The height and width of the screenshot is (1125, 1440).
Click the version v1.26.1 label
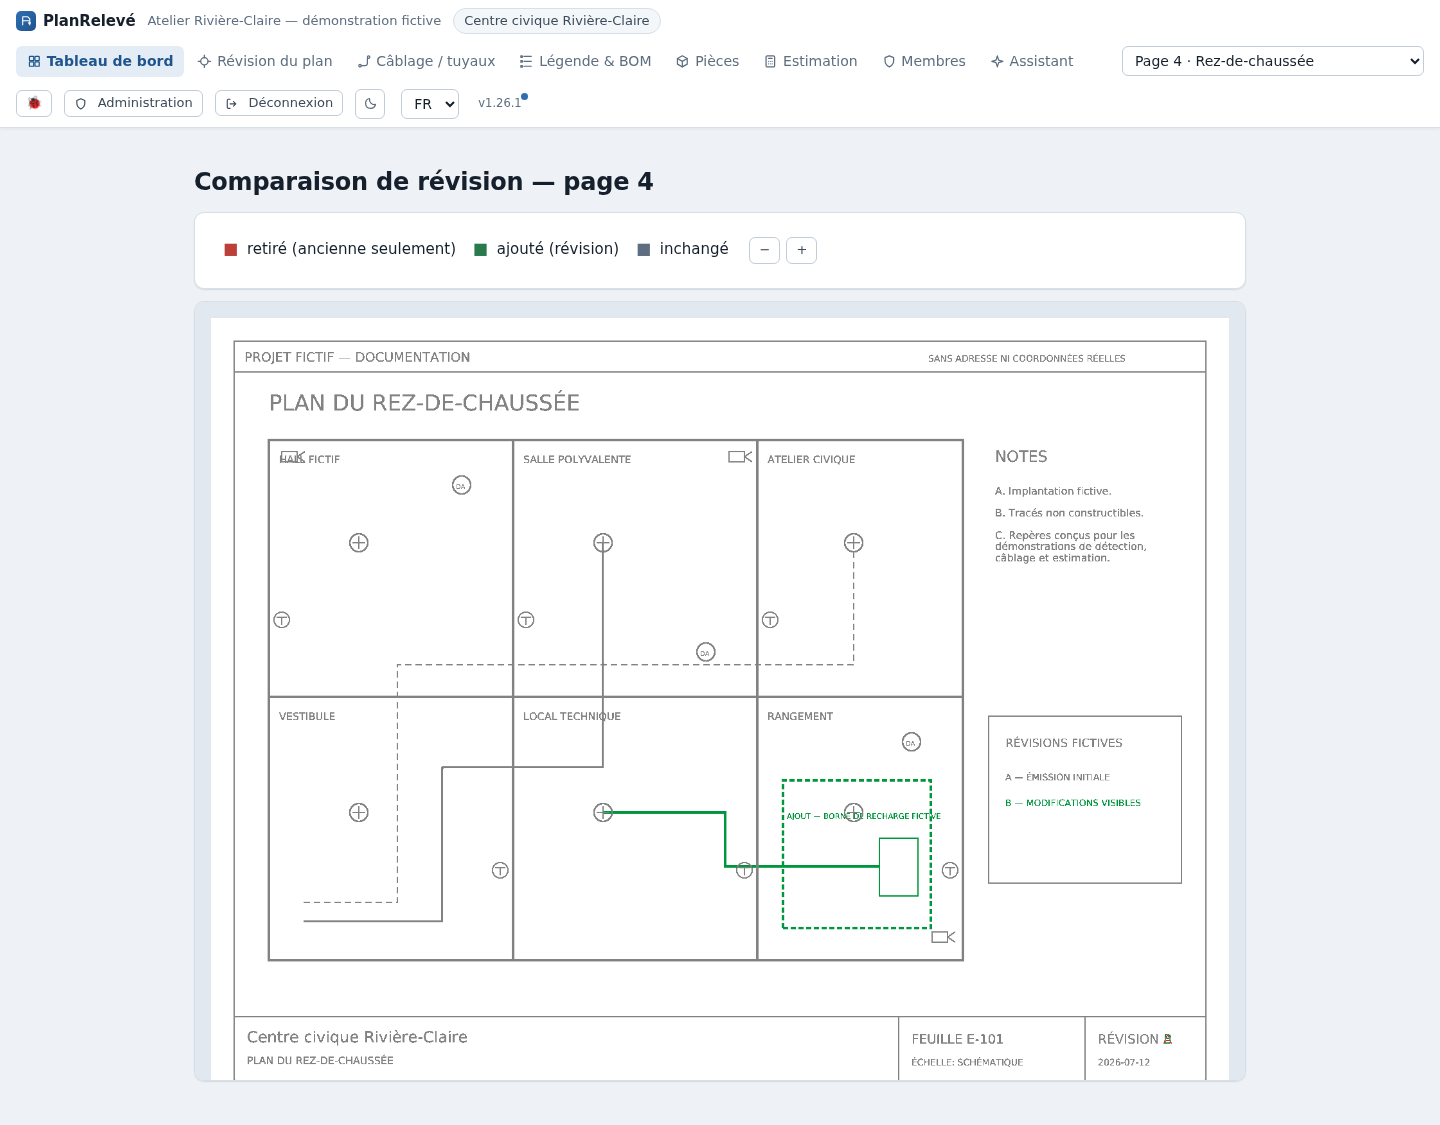500,103
